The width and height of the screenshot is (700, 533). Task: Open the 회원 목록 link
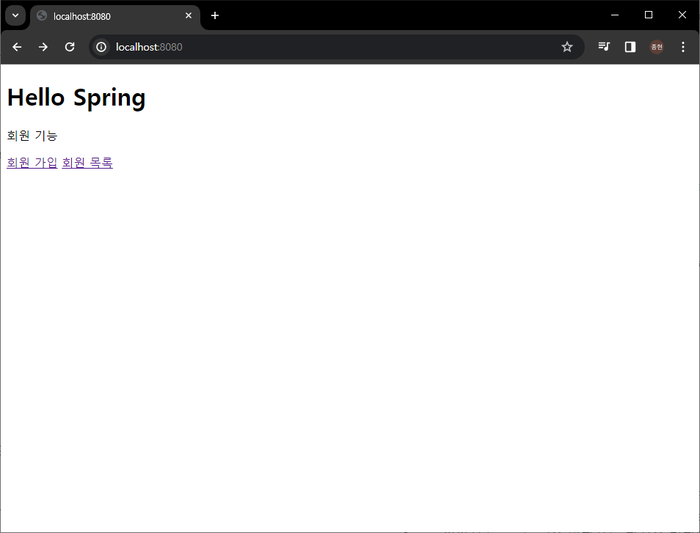point(88,162)
